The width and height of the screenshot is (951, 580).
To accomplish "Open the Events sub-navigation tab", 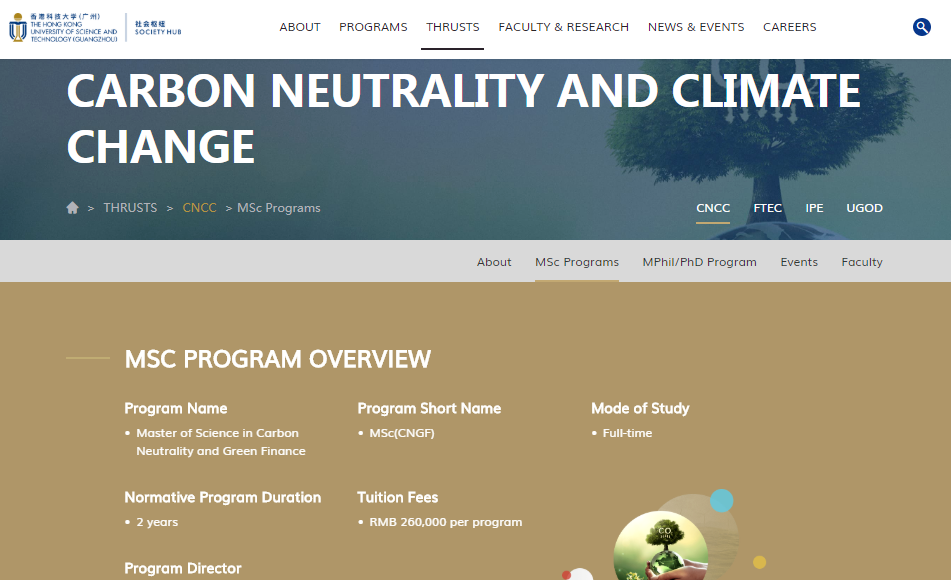I will pos(799,262).
